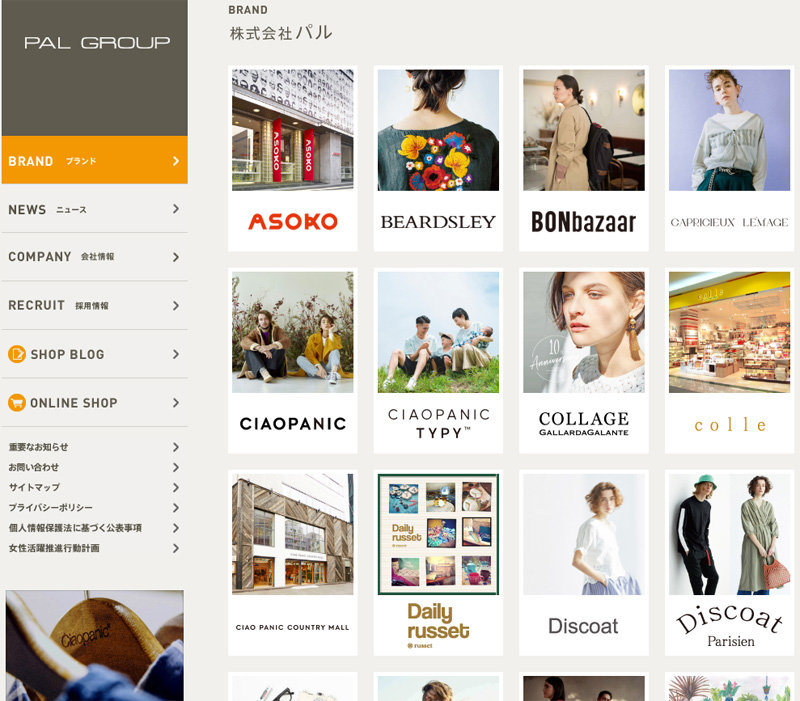Image resolution: width=800 pixels, height=701 pixels.
Task: Click the COLLAGE GALLARDAGALANTE logo
Action: [584, 423]
